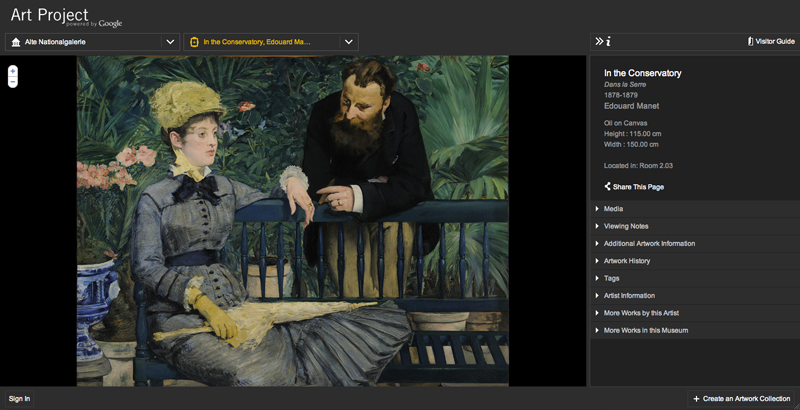Viewport: 800px width, 410px height.
Task: Open the Alte Nationalgalerie museum dropdown
Action: (170, 42)
